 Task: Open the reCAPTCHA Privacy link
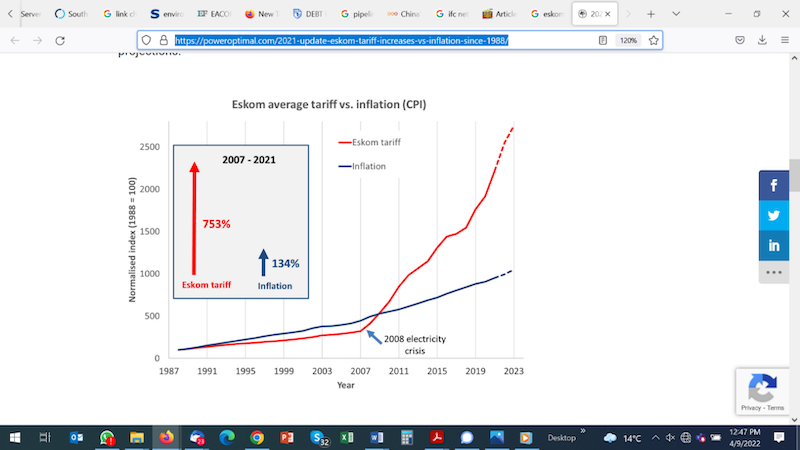tap(751, 408)
